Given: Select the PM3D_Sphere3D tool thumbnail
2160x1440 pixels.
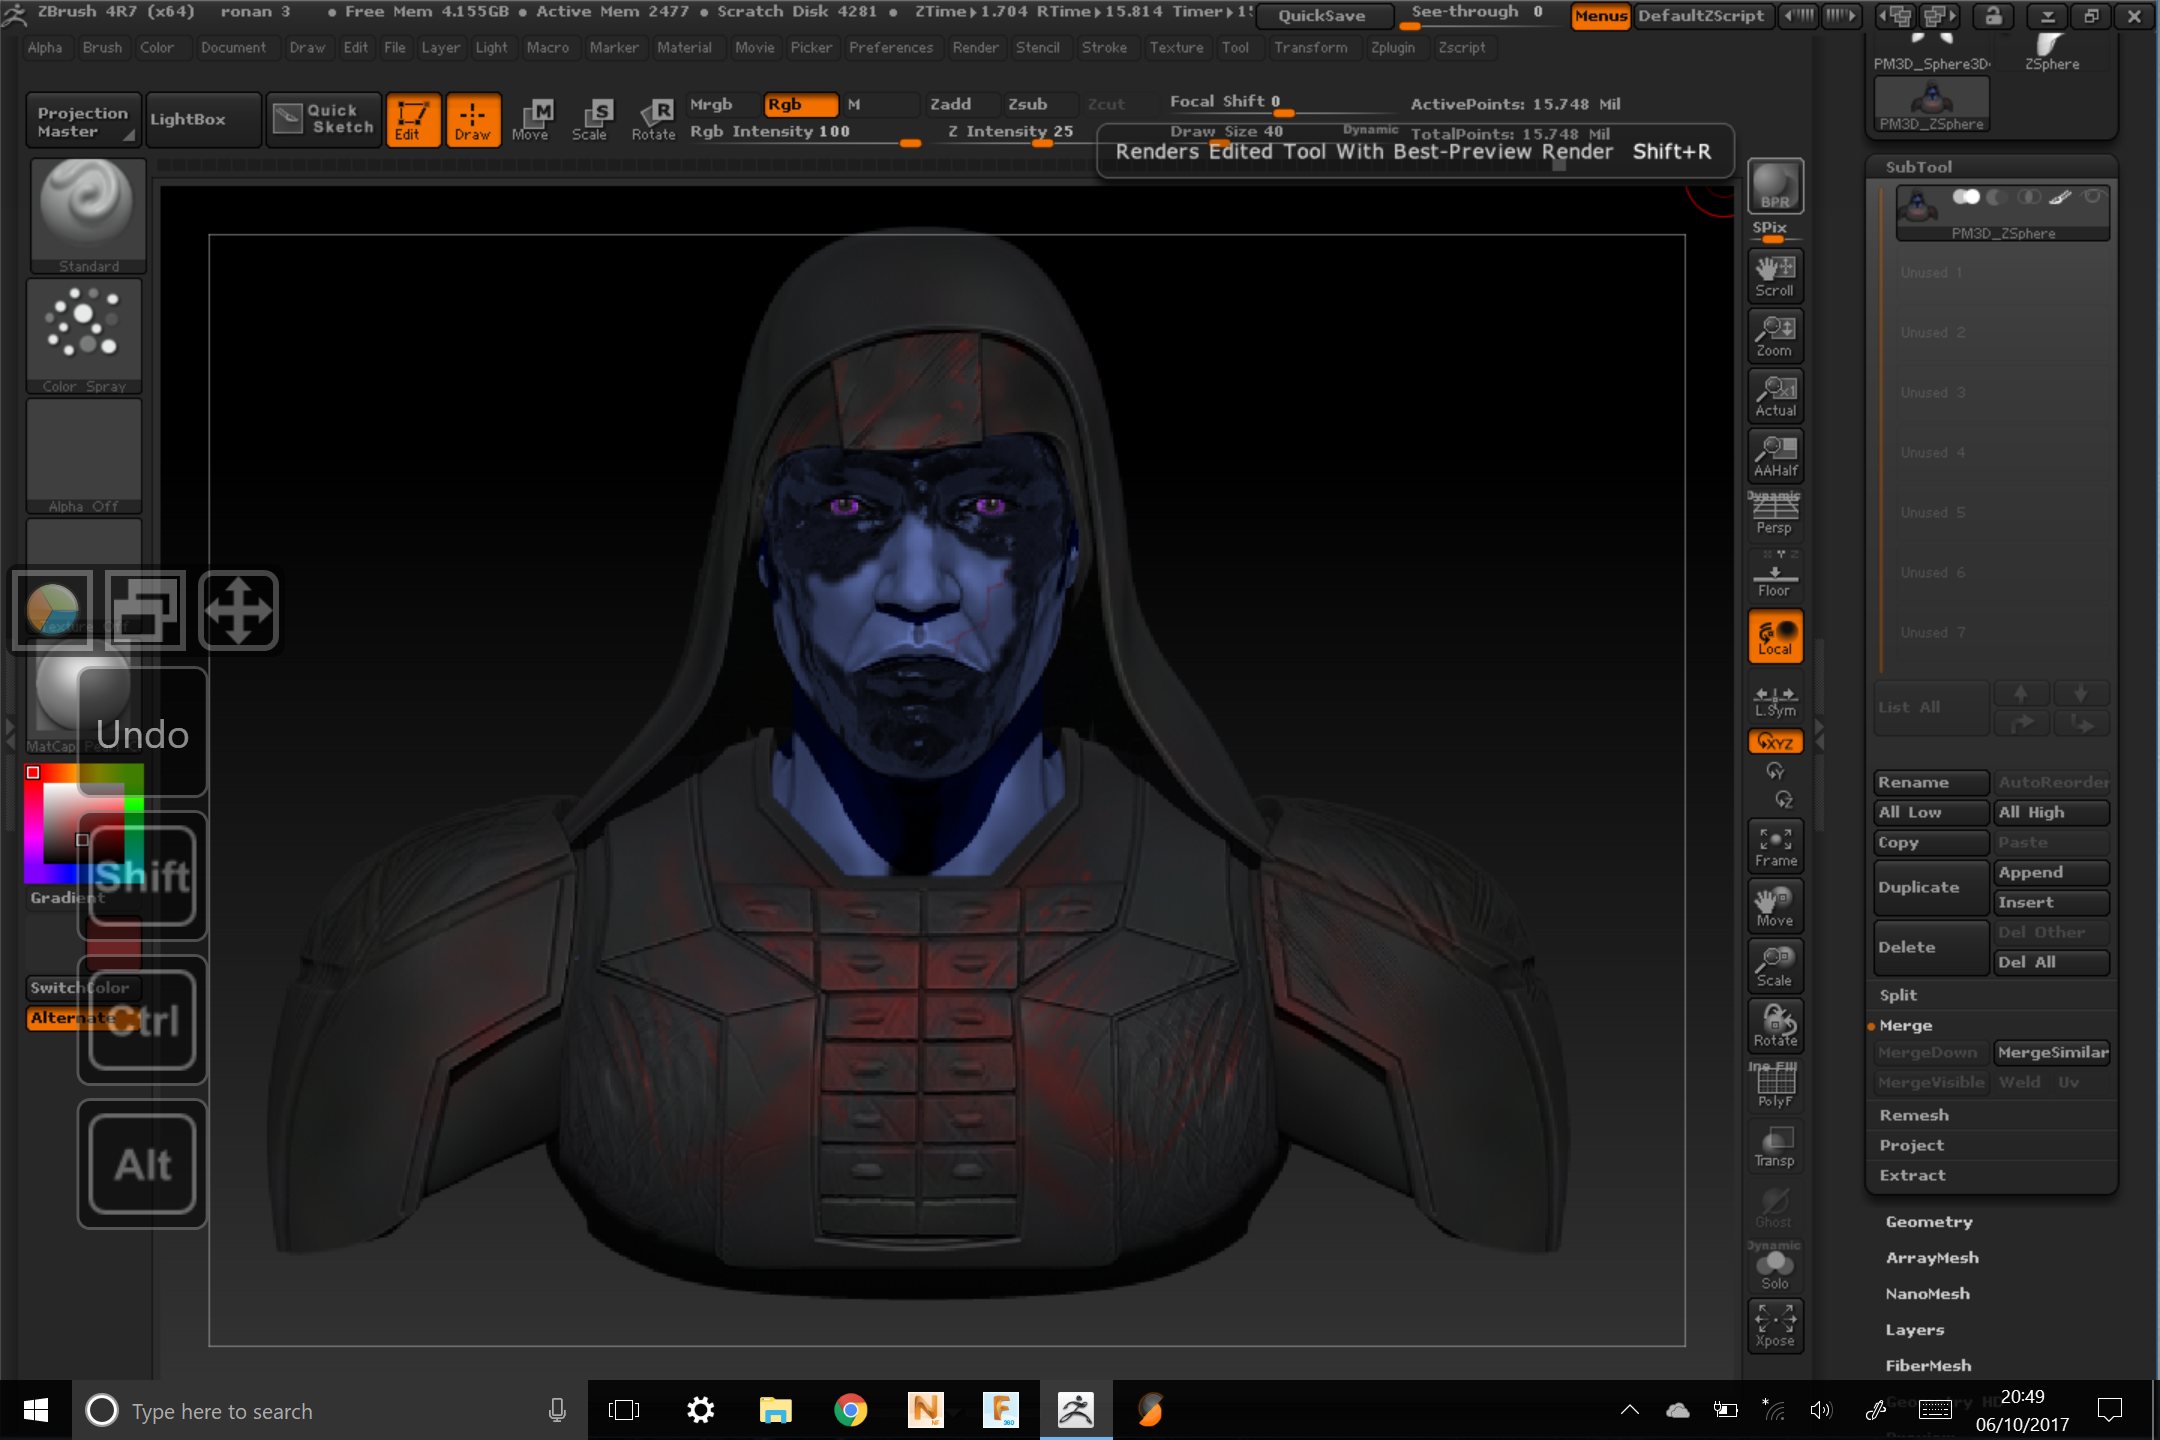Looking at the screenshot, I should 1932,50.
